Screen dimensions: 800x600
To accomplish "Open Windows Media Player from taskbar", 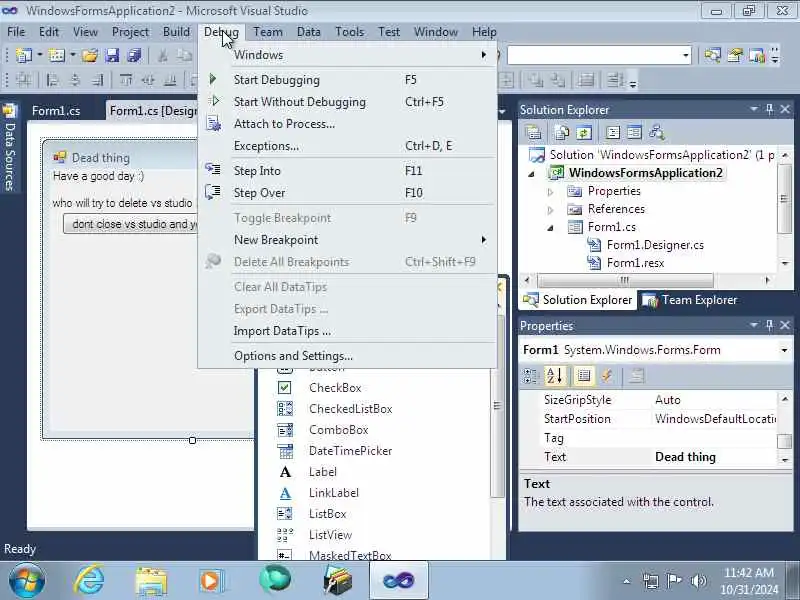I will point(211,580).
